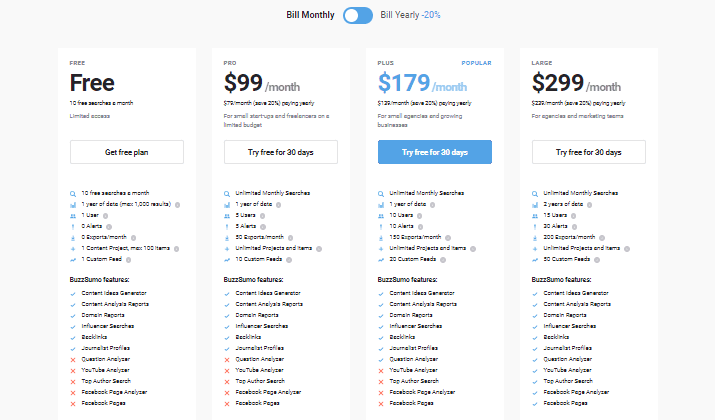Screen dimensions: 715x420
Task: Click info icon next to Large 2 years of data
Action: pos(589,205)
